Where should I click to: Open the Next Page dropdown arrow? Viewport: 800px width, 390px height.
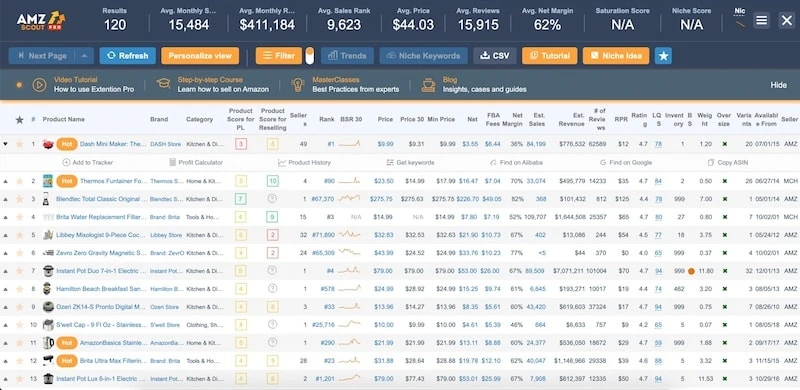[x=84, y=56]
